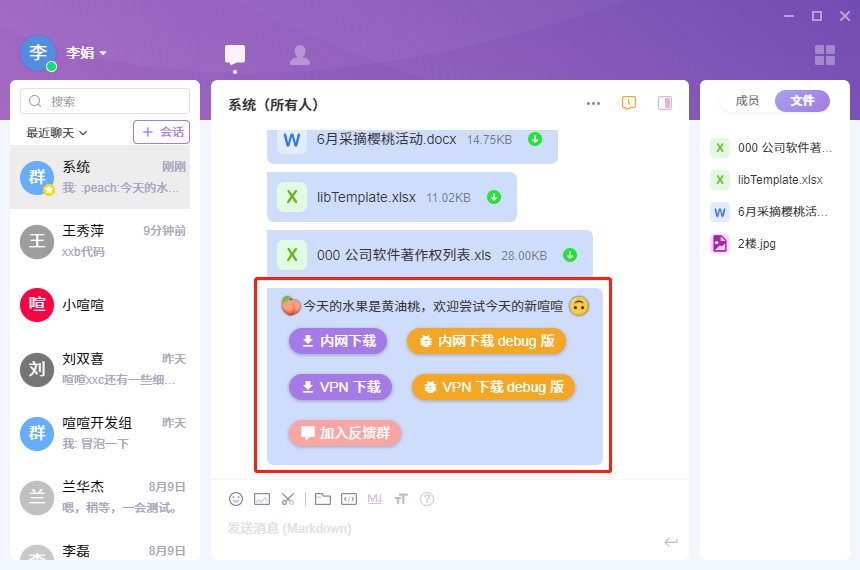Click the 加入反馈群 button
Image resolution: width=860 pixels, height=570 pixels.
[345, 433]
